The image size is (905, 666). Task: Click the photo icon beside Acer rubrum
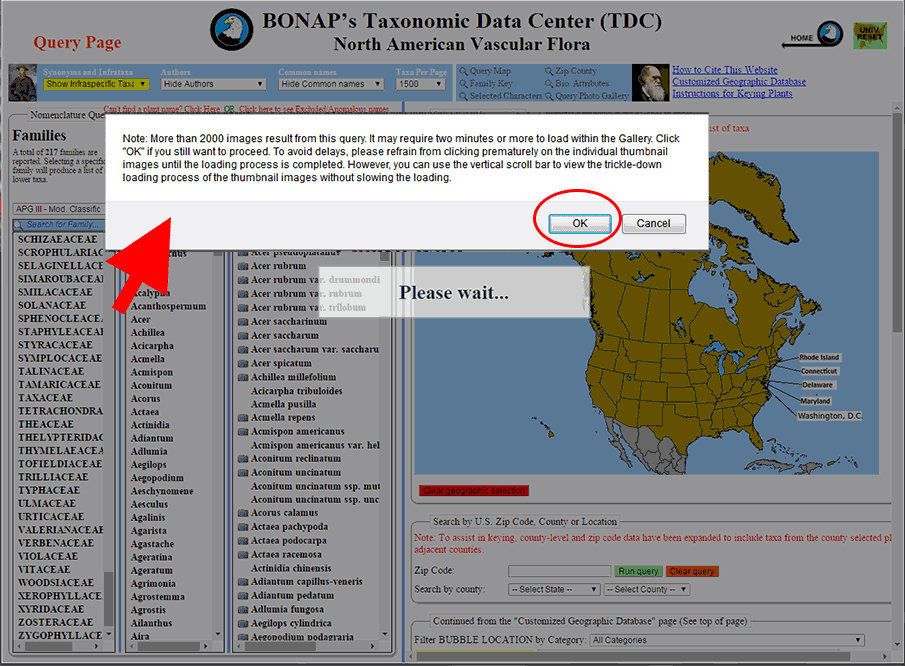243,267
